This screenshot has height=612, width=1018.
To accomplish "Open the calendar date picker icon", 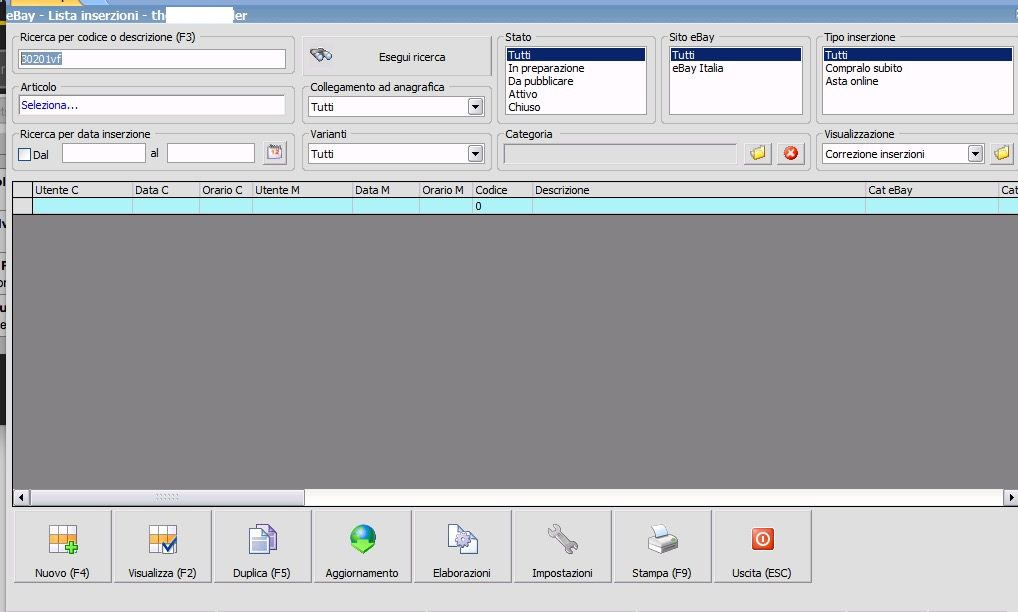I will tap(275, 153).
